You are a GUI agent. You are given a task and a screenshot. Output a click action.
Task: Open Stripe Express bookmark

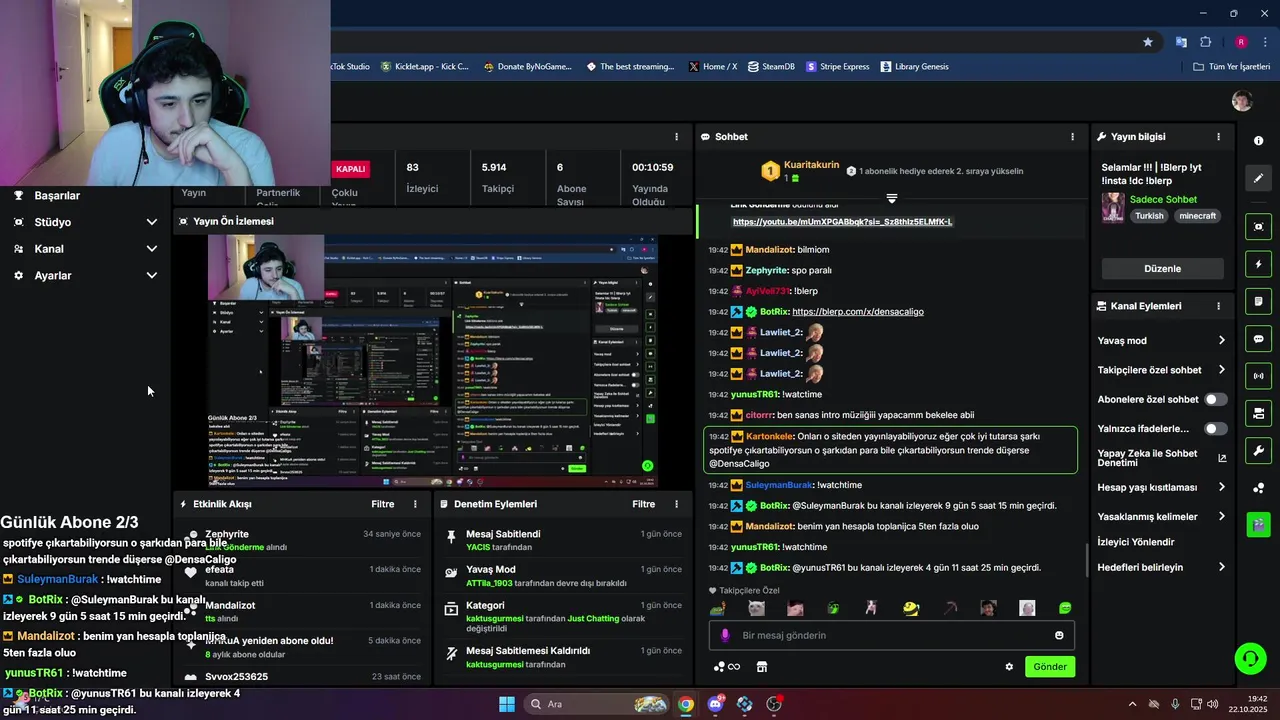(837, 67)
